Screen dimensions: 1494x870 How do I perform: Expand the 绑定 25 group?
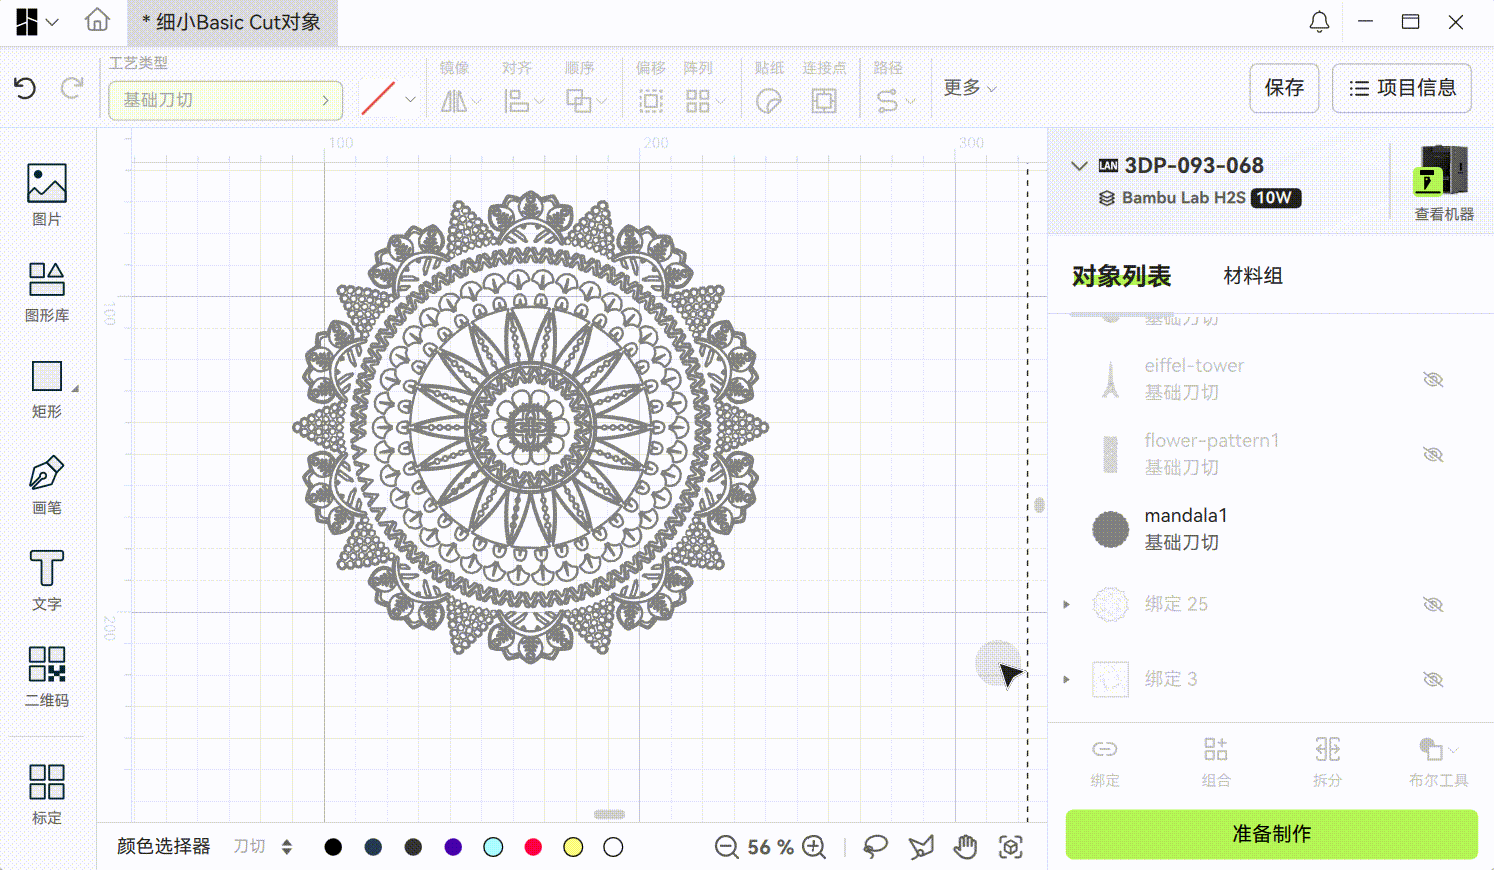pos(1067,604)
